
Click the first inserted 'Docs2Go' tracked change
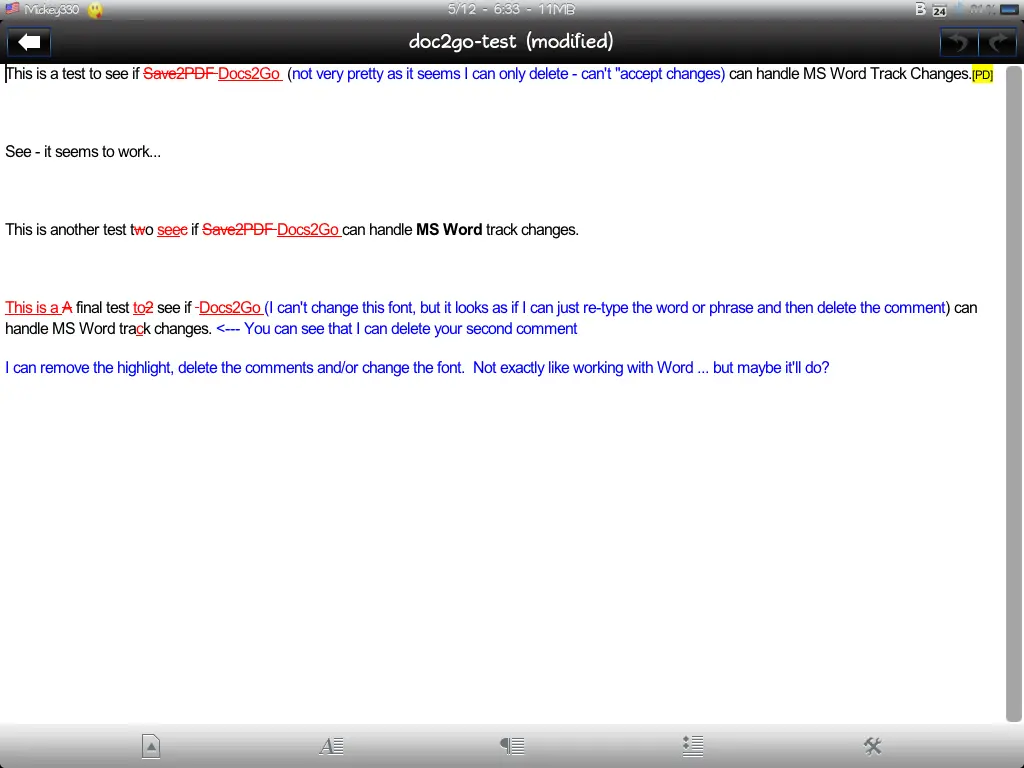point(249,74)
